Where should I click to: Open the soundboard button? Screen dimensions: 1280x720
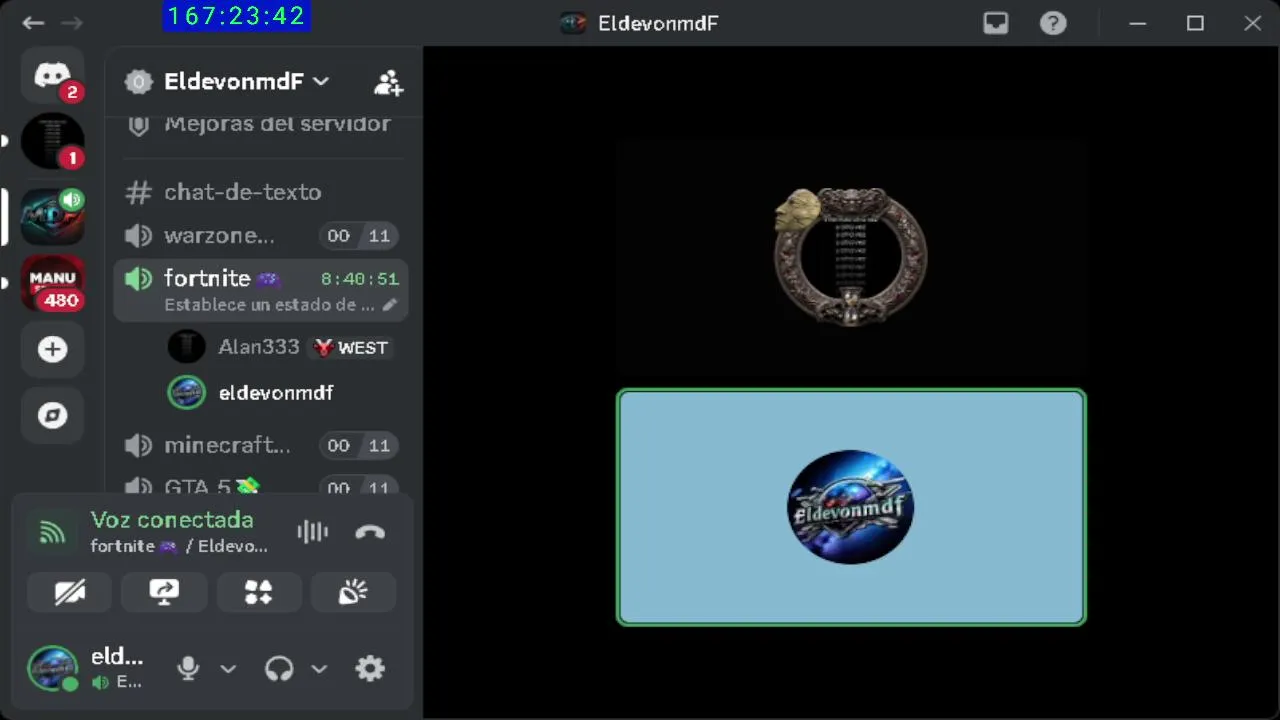(353, 592)
